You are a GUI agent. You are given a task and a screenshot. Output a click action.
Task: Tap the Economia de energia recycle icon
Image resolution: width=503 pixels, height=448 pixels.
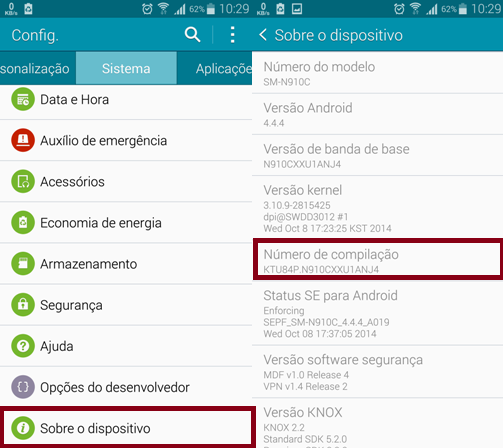[23, 222]
